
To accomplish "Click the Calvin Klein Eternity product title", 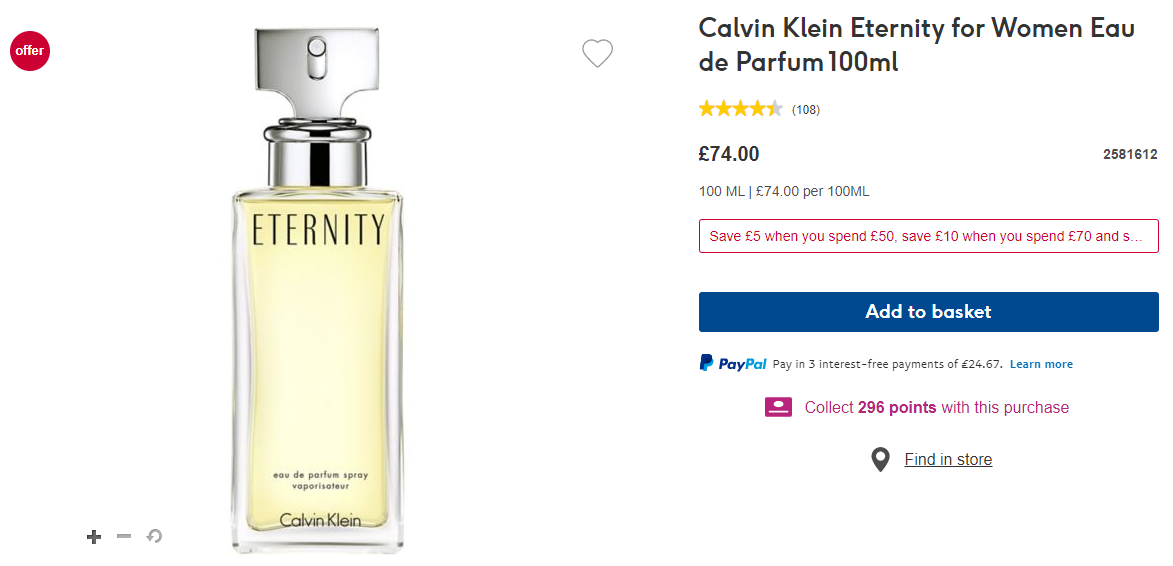I will 916,46.
